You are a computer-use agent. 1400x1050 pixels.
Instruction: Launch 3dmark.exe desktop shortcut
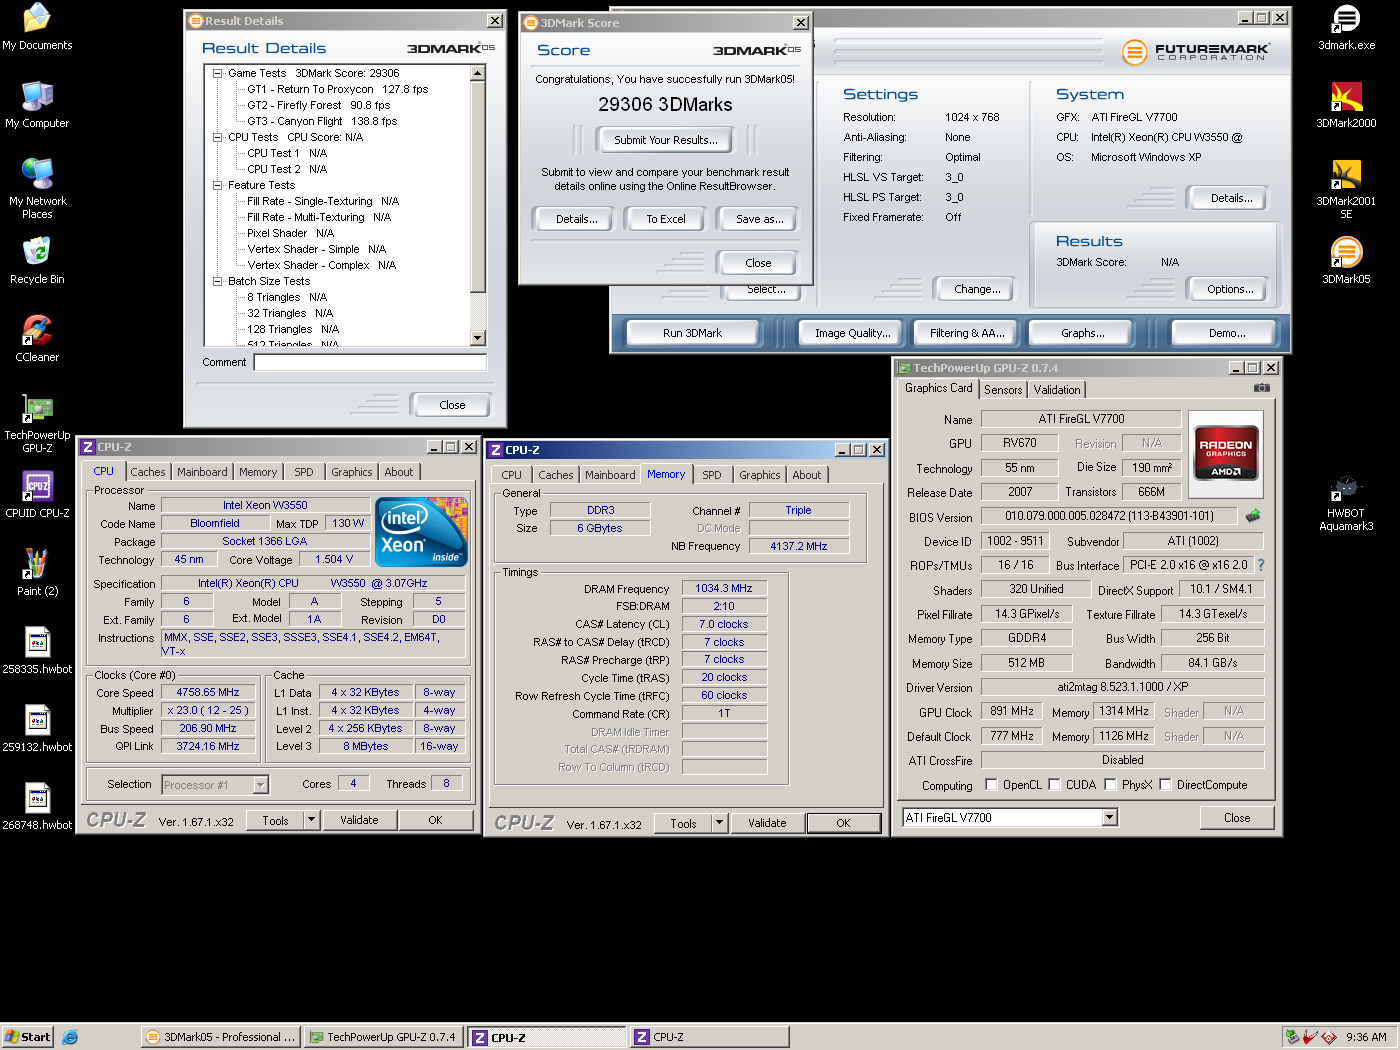click(1346, 27)
